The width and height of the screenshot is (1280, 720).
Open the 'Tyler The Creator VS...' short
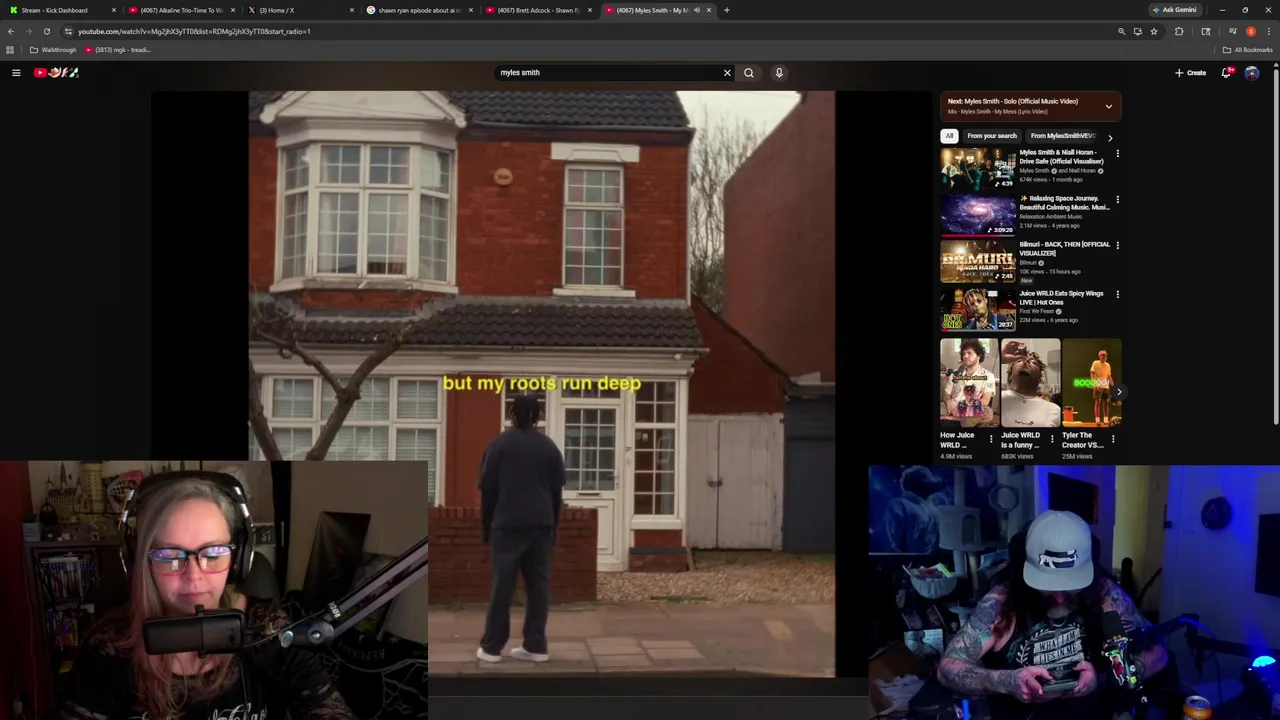coord(1091,382)
